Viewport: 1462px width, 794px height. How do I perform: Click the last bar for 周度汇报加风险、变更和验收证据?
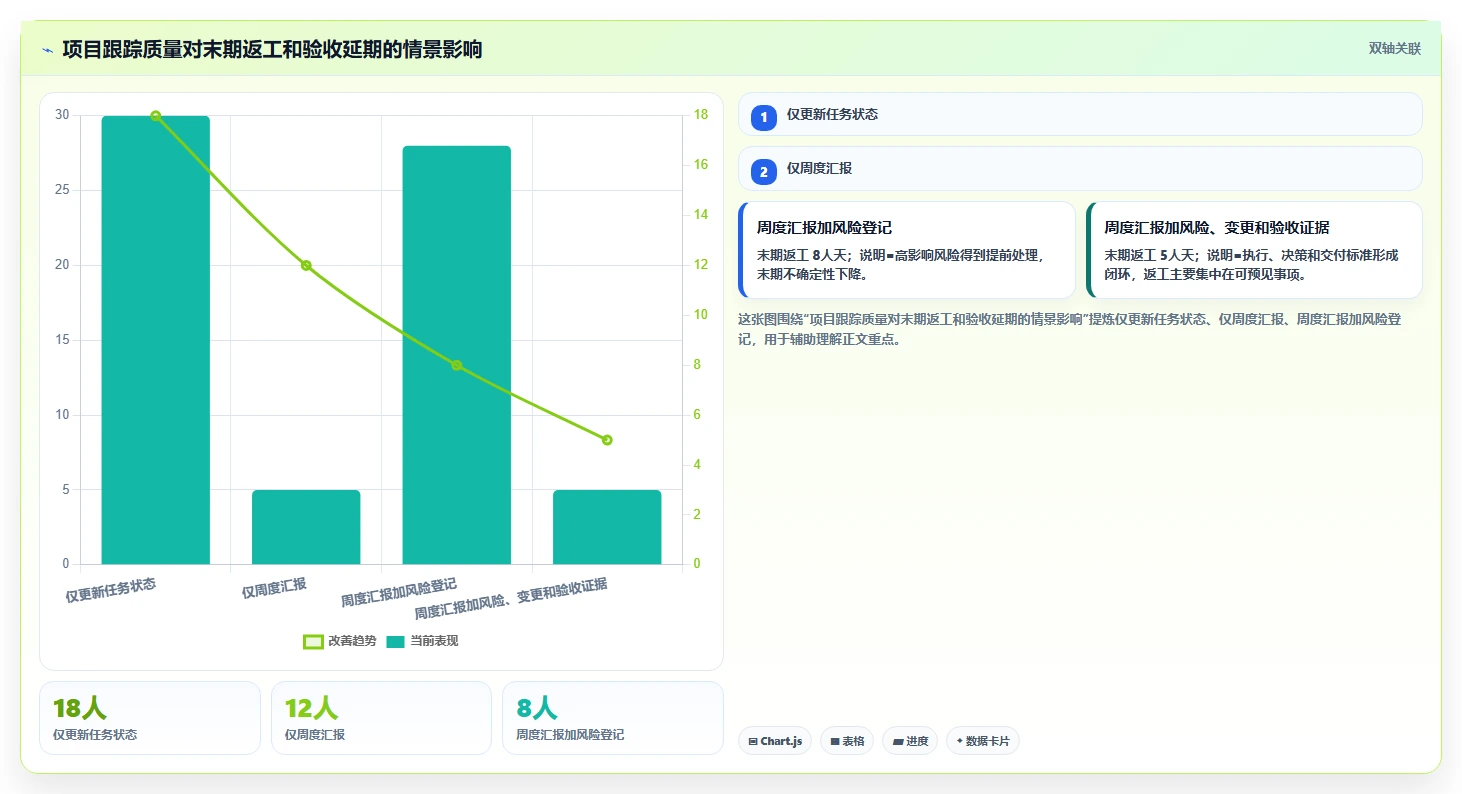(607, 527)
